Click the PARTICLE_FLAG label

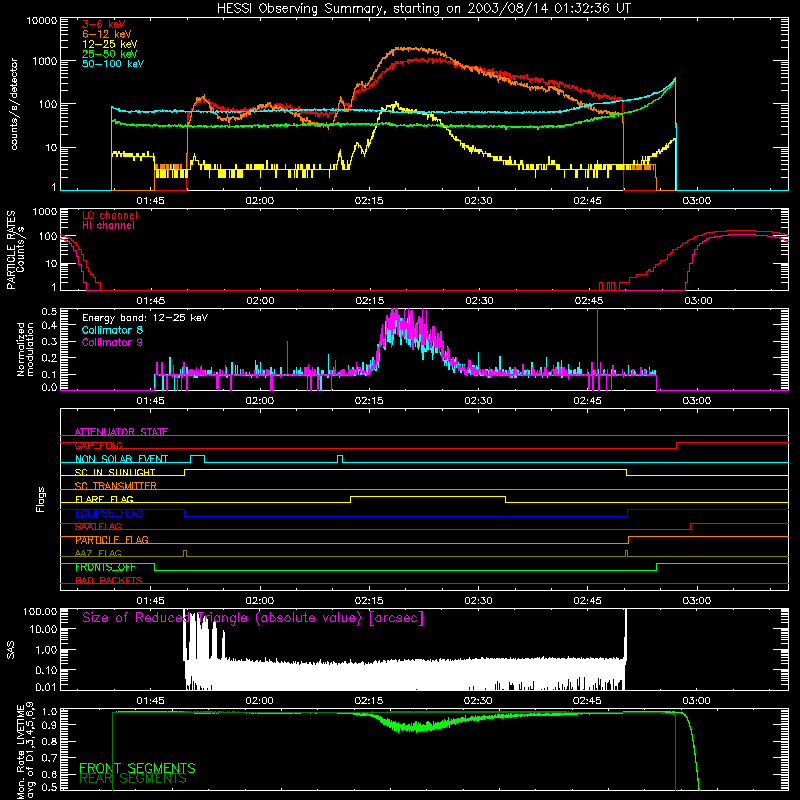tap(112, 540)
